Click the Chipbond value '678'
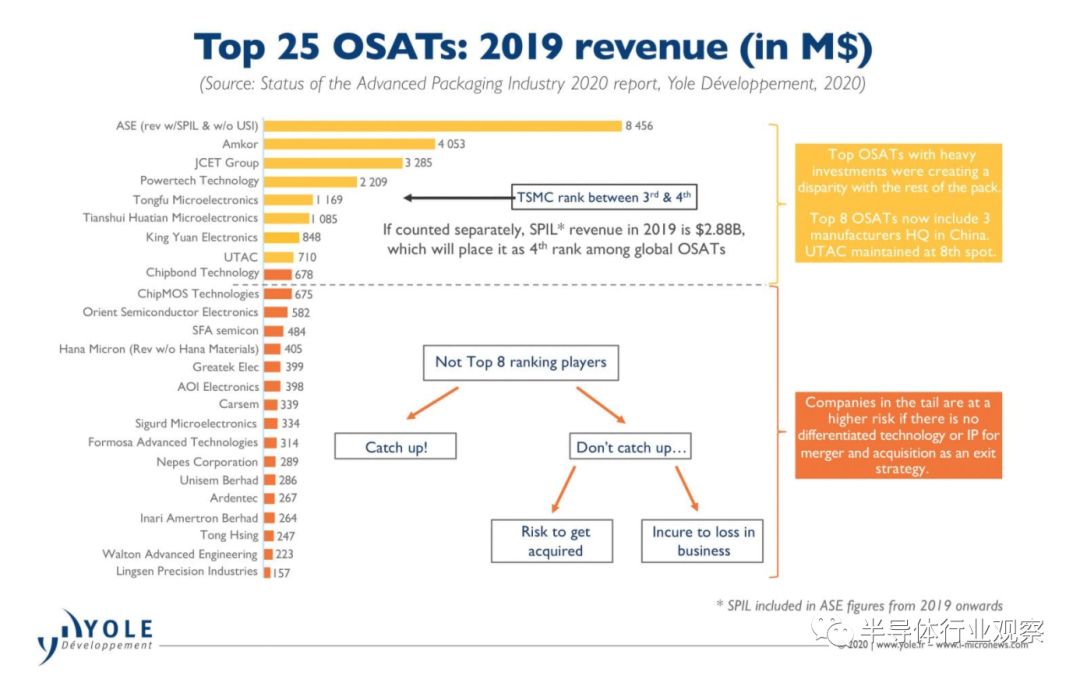 pos(304,274)
